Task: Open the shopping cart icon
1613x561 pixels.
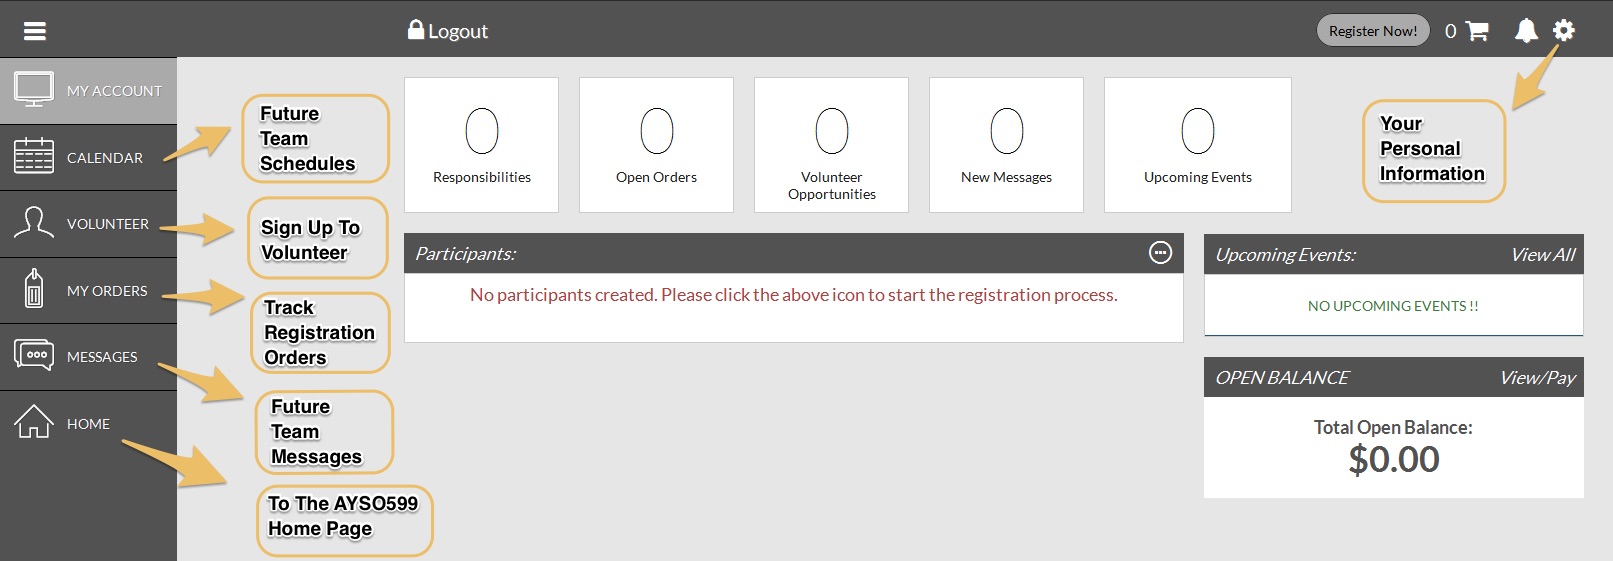Action: (x=1477, y=31)
